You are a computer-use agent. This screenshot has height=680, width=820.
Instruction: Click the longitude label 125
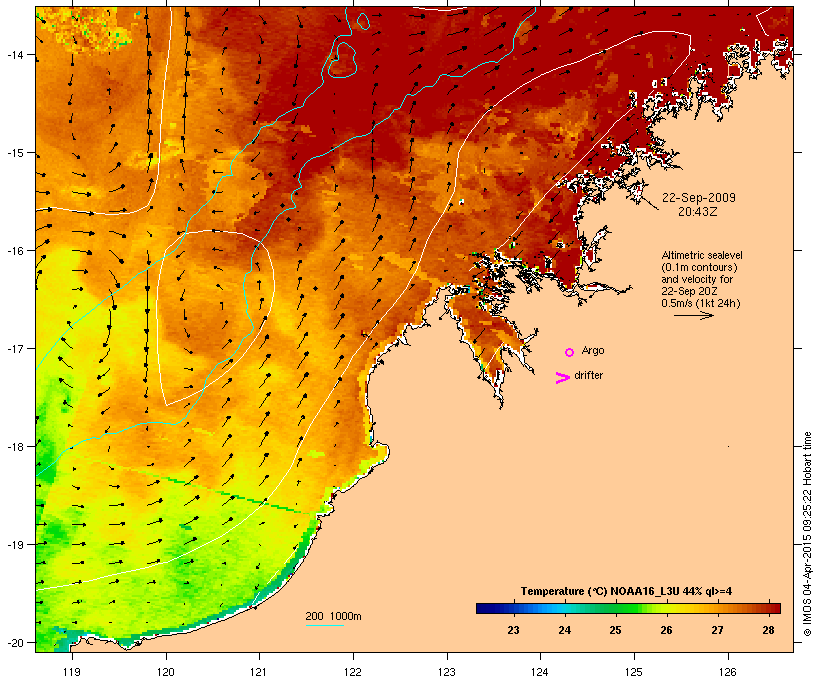coord(634,672)
